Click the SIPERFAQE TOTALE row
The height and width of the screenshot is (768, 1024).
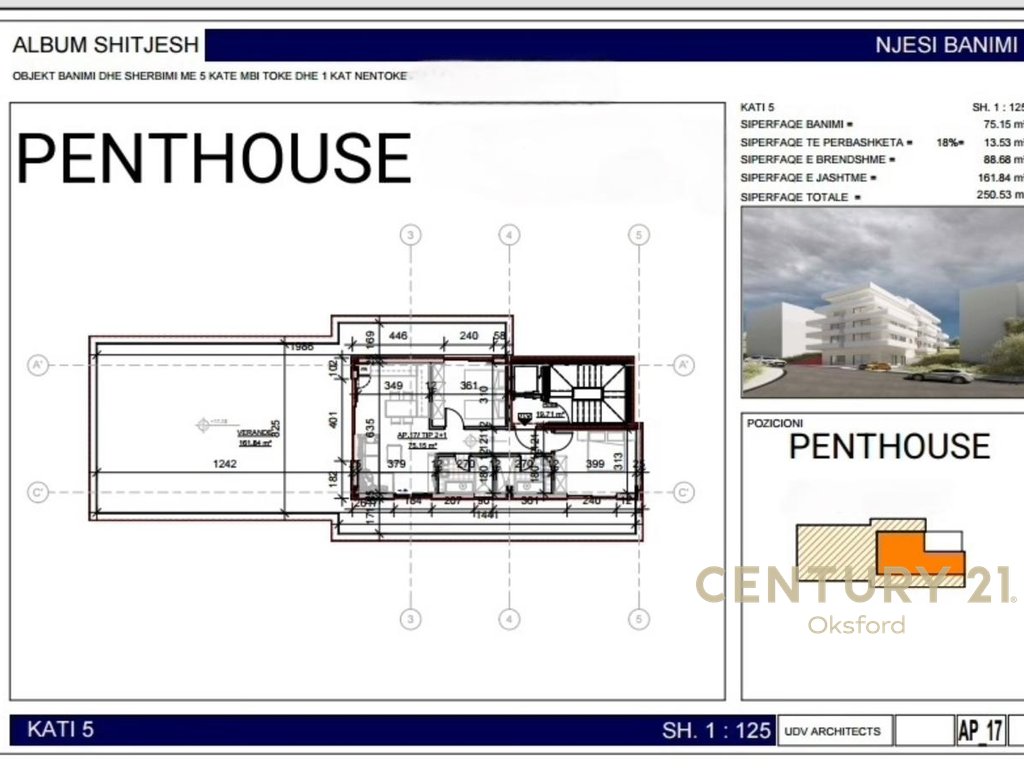882,196
